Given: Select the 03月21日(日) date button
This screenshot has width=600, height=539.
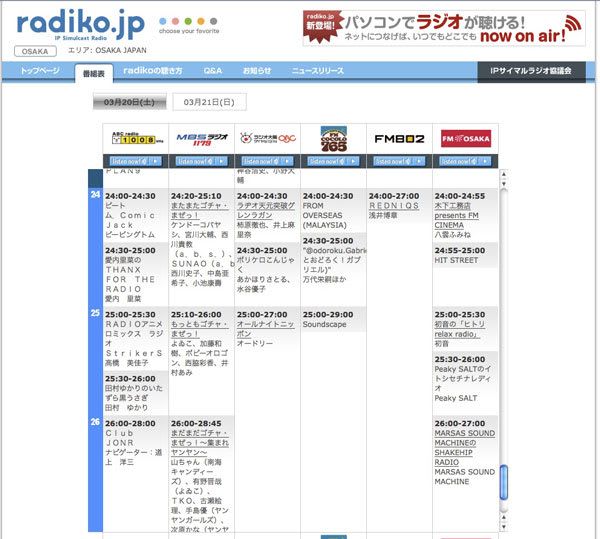Looking at the screenshot, I should (x=209, y=102).
